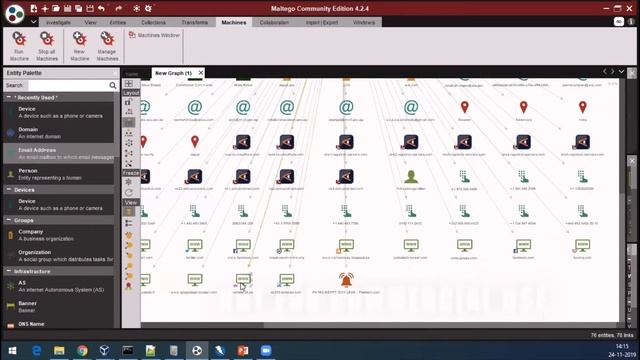Toggle the highlighted normal view button

pyautogui.click(x=129, y=212)
